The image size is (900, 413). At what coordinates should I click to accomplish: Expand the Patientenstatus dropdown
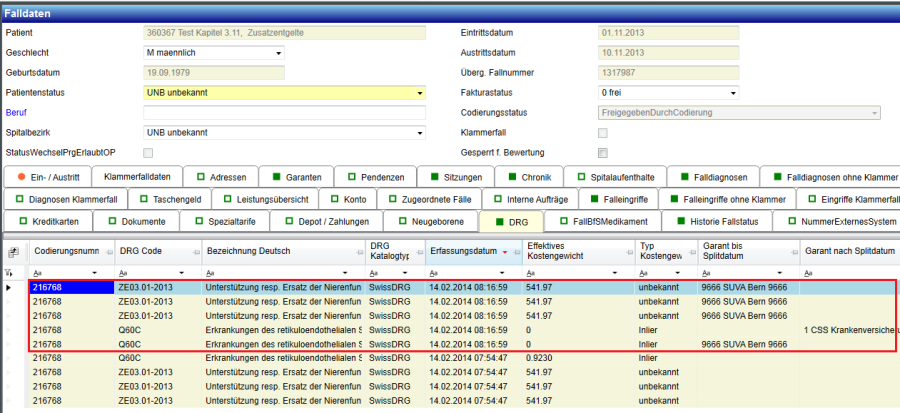(418, 92)
